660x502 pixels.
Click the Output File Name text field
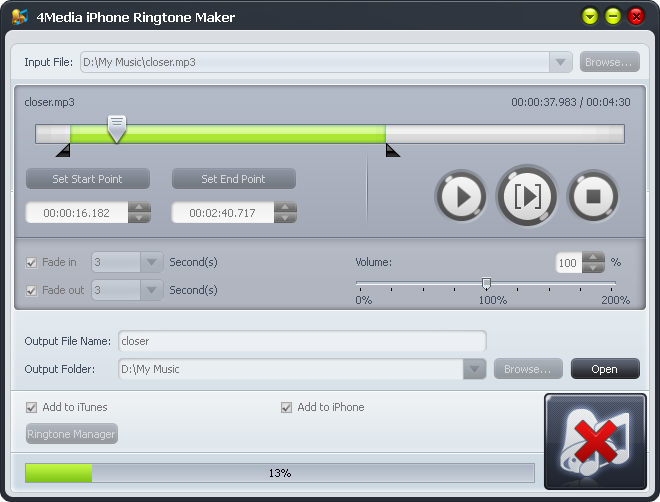click(302, 341)
